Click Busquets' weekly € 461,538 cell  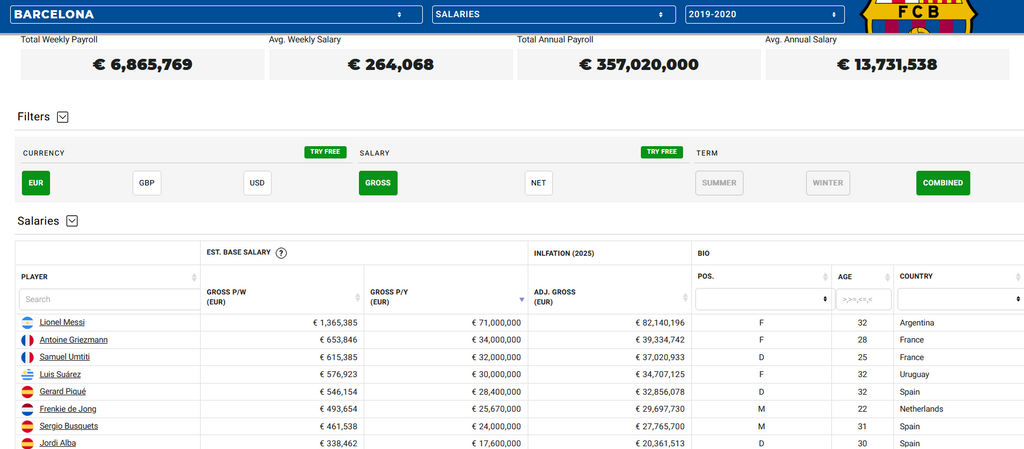tap(281, 426)
